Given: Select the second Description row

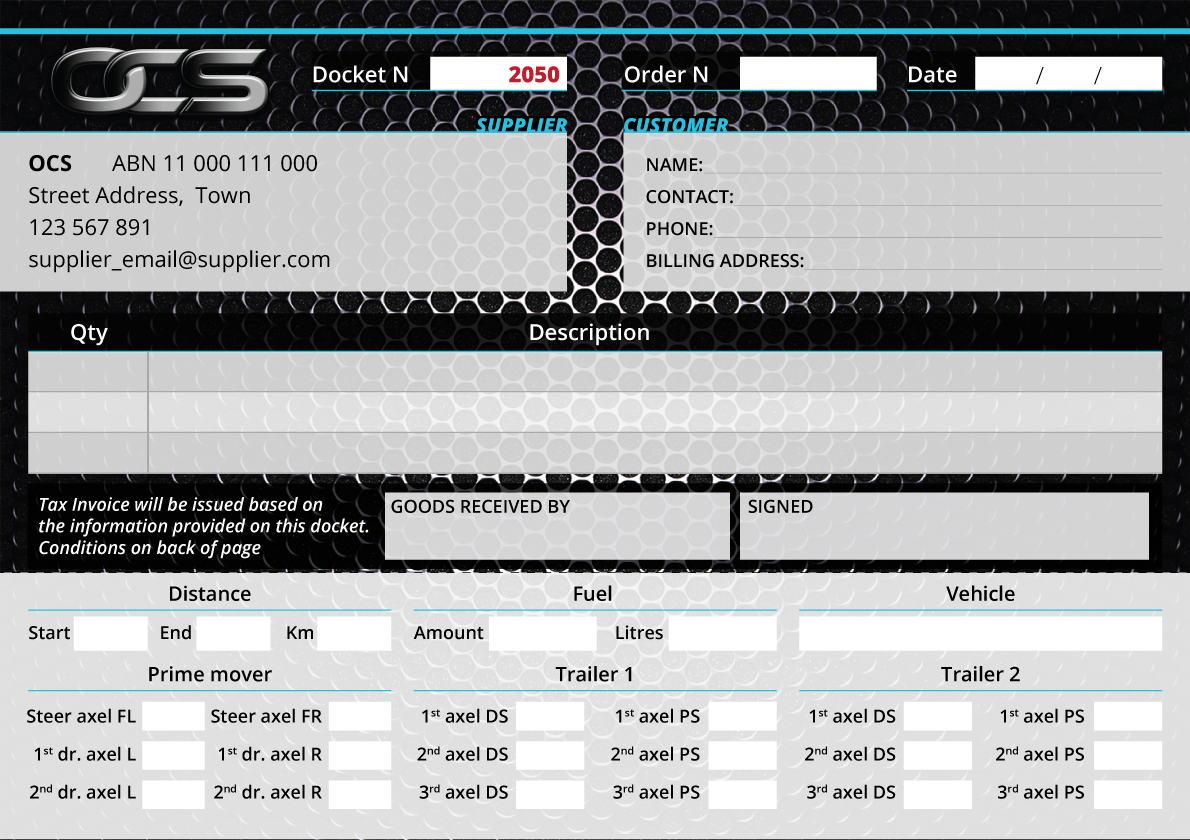Looking at the screenshot, I should click(x=654, y=412).
